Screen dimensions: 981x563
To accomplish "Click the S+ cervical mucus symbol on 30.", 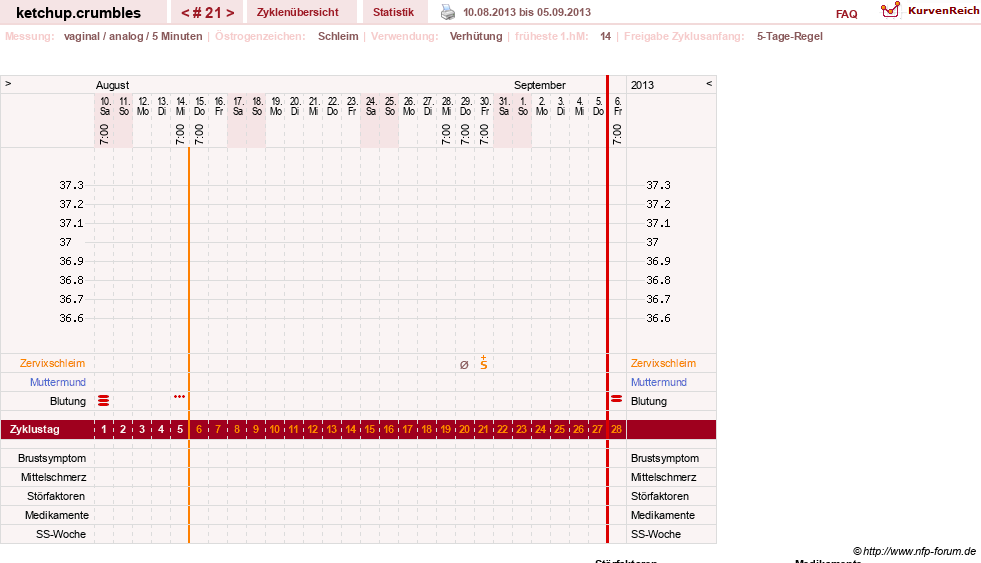I will (x=484, y=363).
